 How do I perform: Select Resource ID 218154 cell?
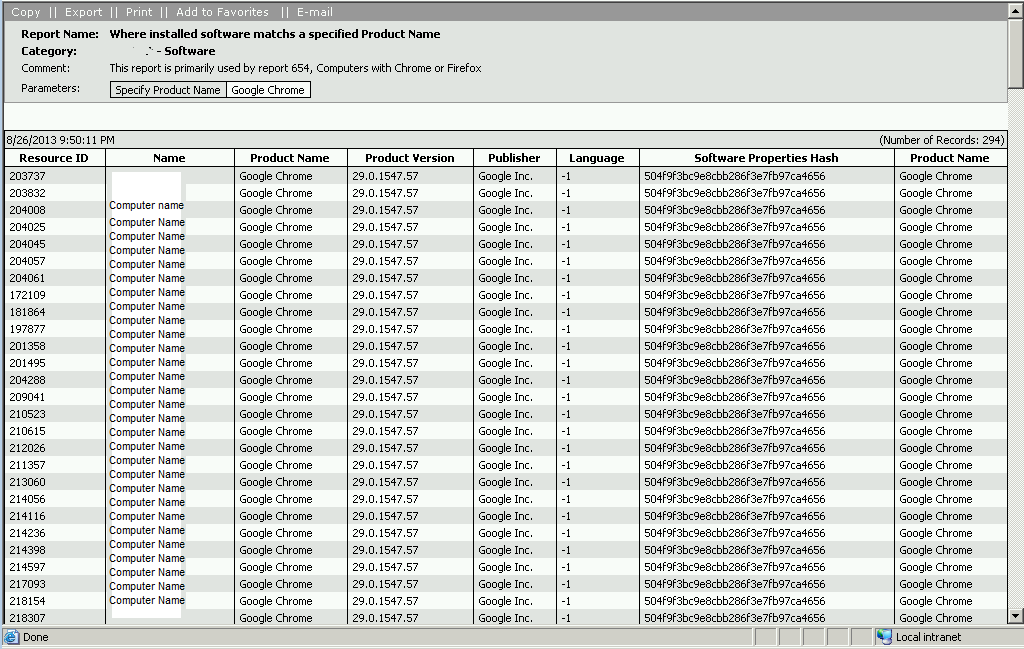pyautogui.click(x=55, y=601)
